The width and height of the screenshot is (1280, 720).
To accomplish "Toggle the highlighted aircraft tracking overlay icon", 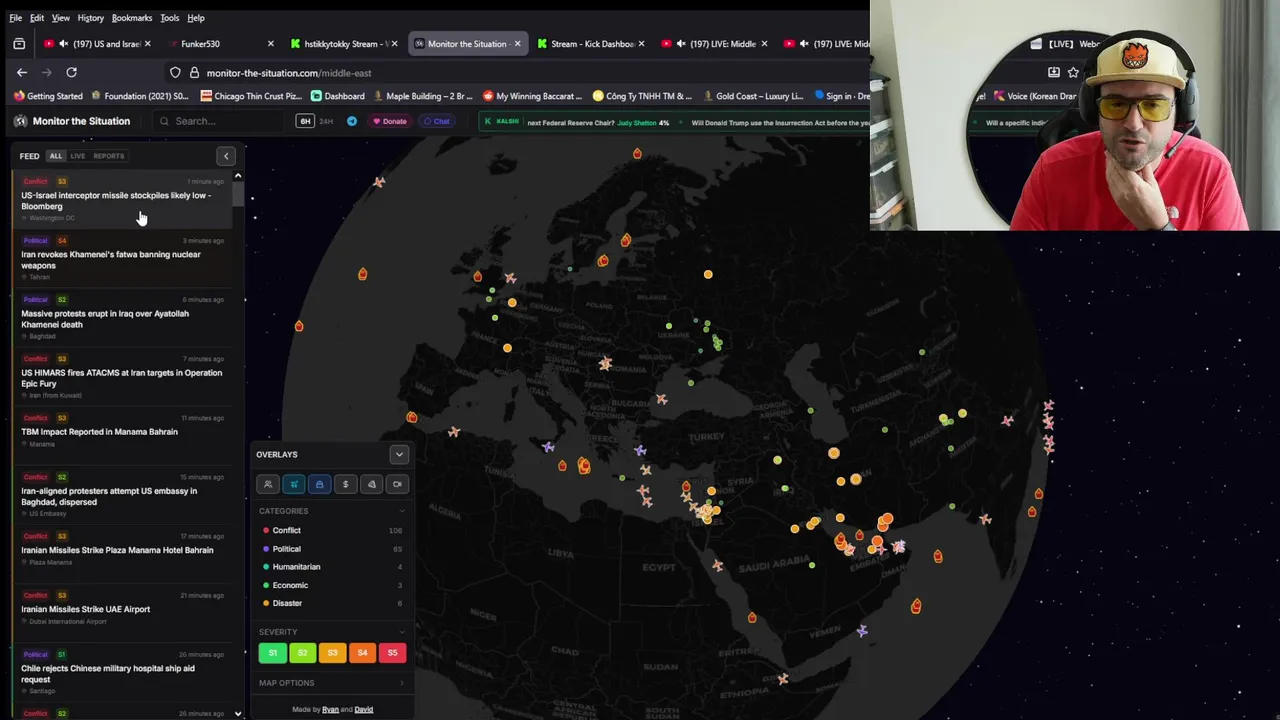I will point(294,484).
